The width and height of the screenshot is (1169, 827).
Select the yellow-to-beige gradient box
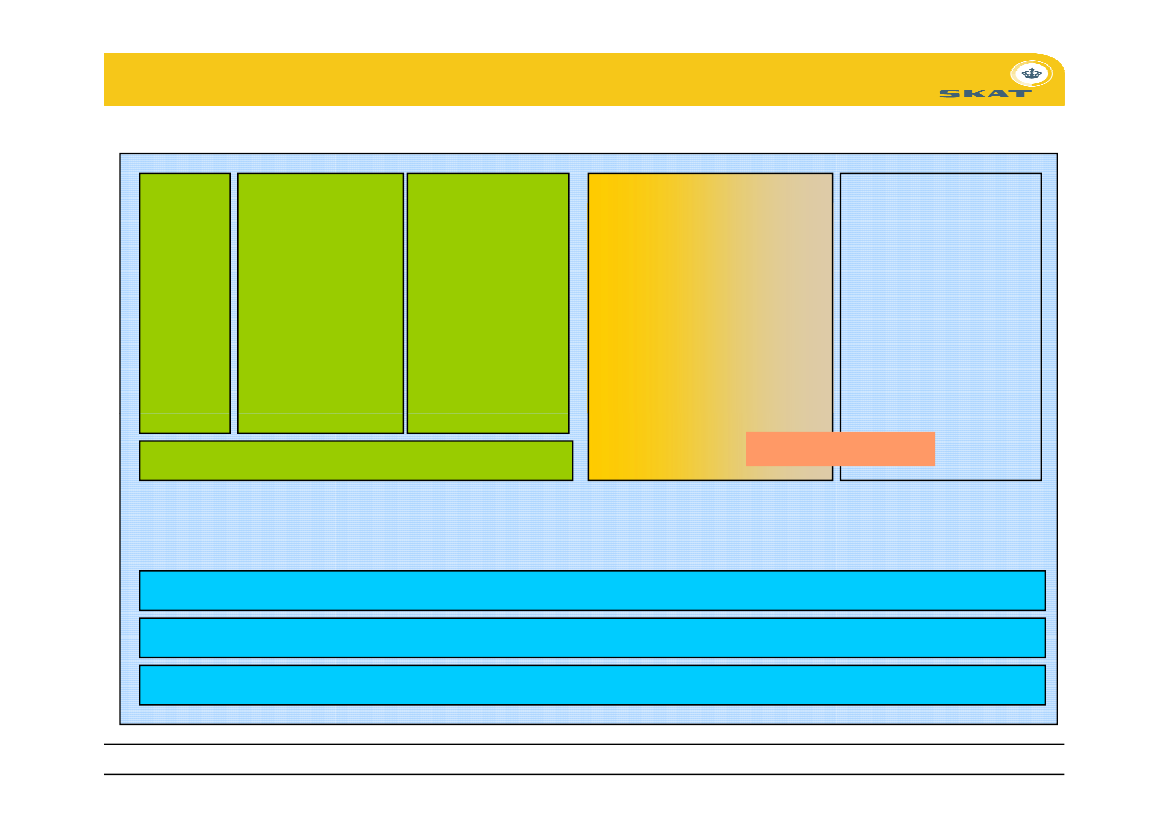[x=710, y=327]
